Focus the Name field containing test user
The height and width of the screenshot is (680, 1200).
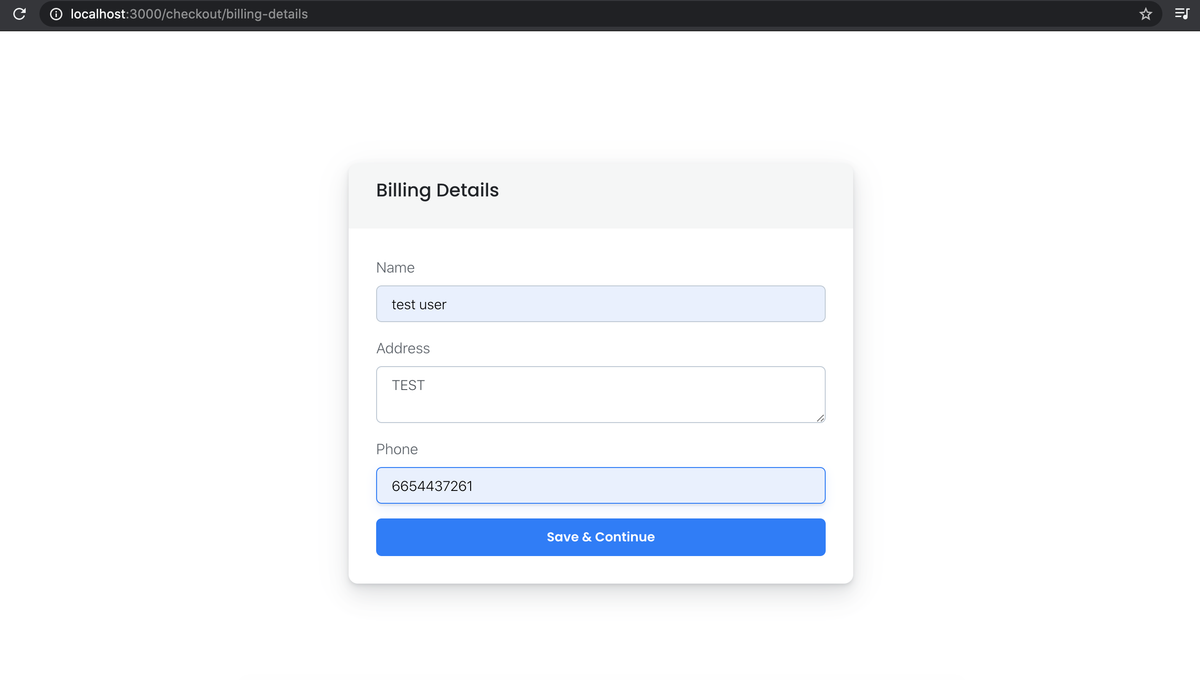click(x=600, y=304)
